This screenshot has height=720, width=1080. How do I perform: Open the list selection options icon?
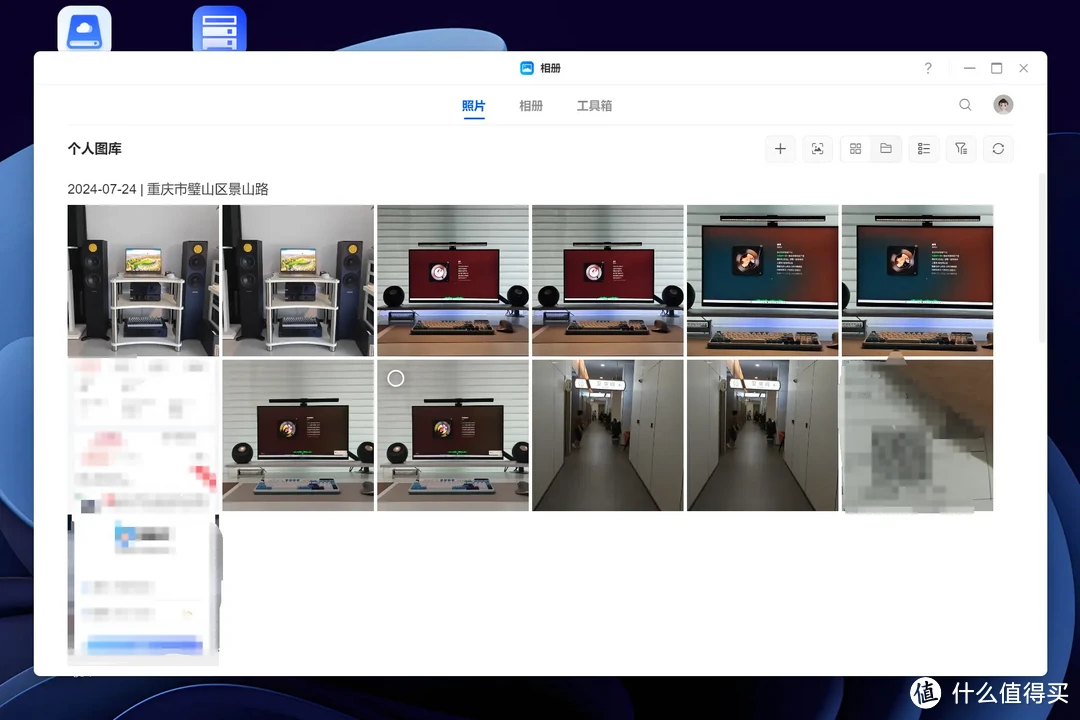[x=924, y=149]
